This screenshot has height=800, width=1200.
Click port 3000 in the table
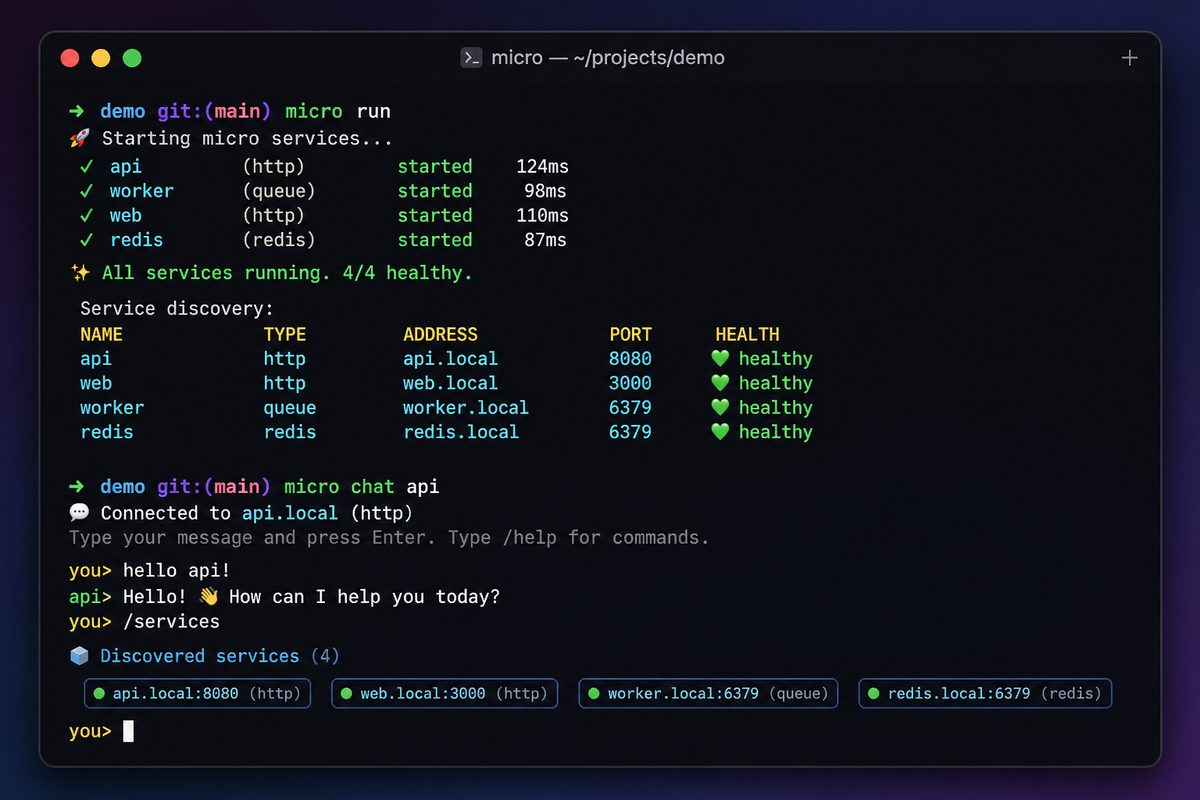coord(631,383)
